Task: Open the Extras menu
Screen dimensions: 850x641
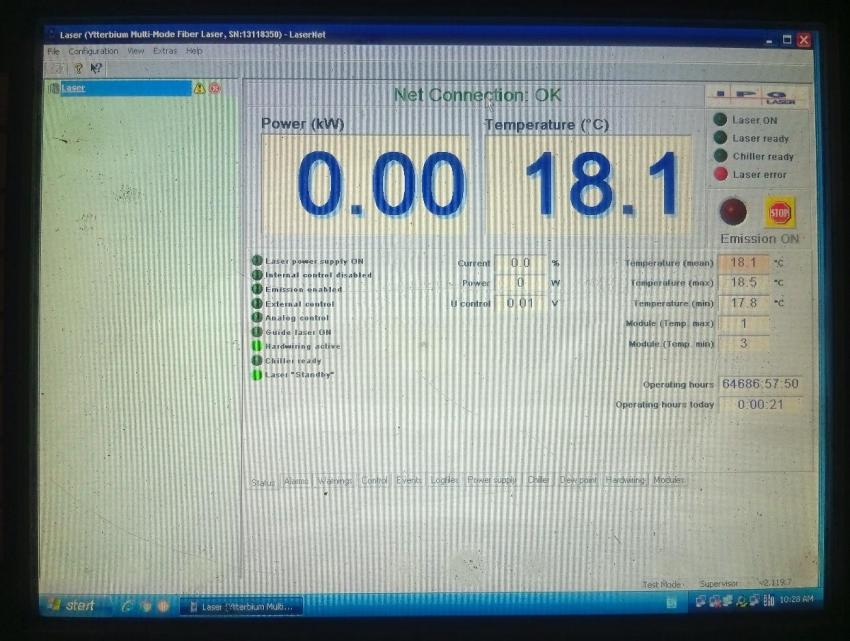Action: [165, 51]
